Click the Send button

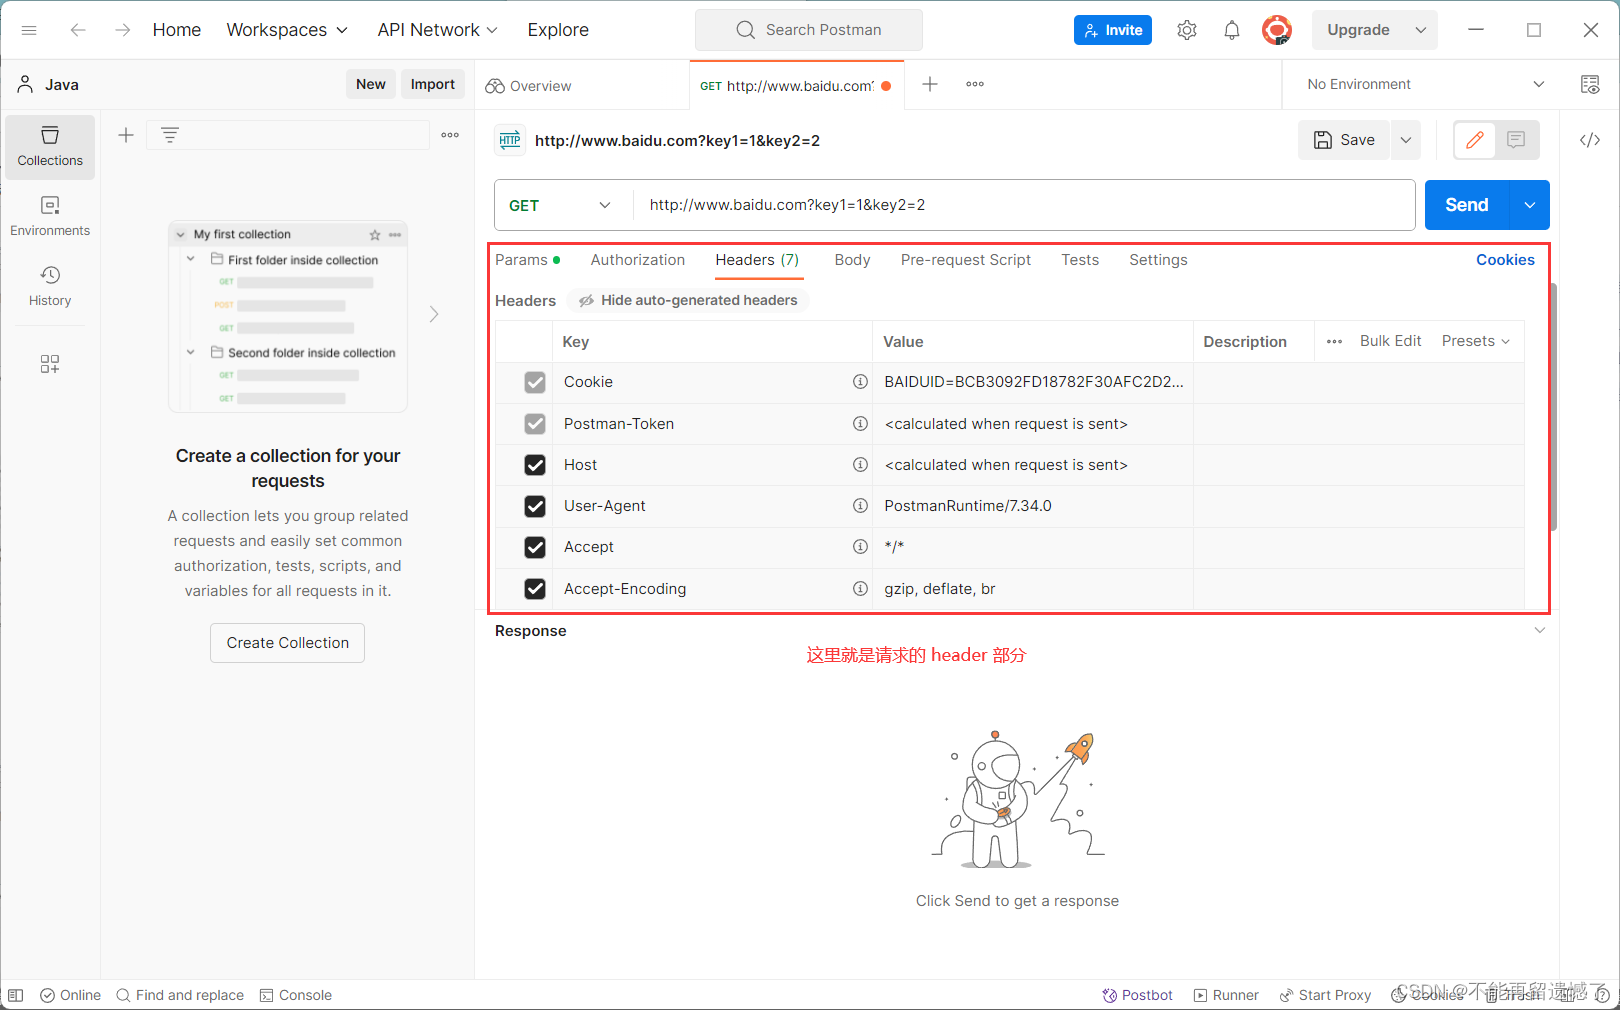pos(1467,205)
